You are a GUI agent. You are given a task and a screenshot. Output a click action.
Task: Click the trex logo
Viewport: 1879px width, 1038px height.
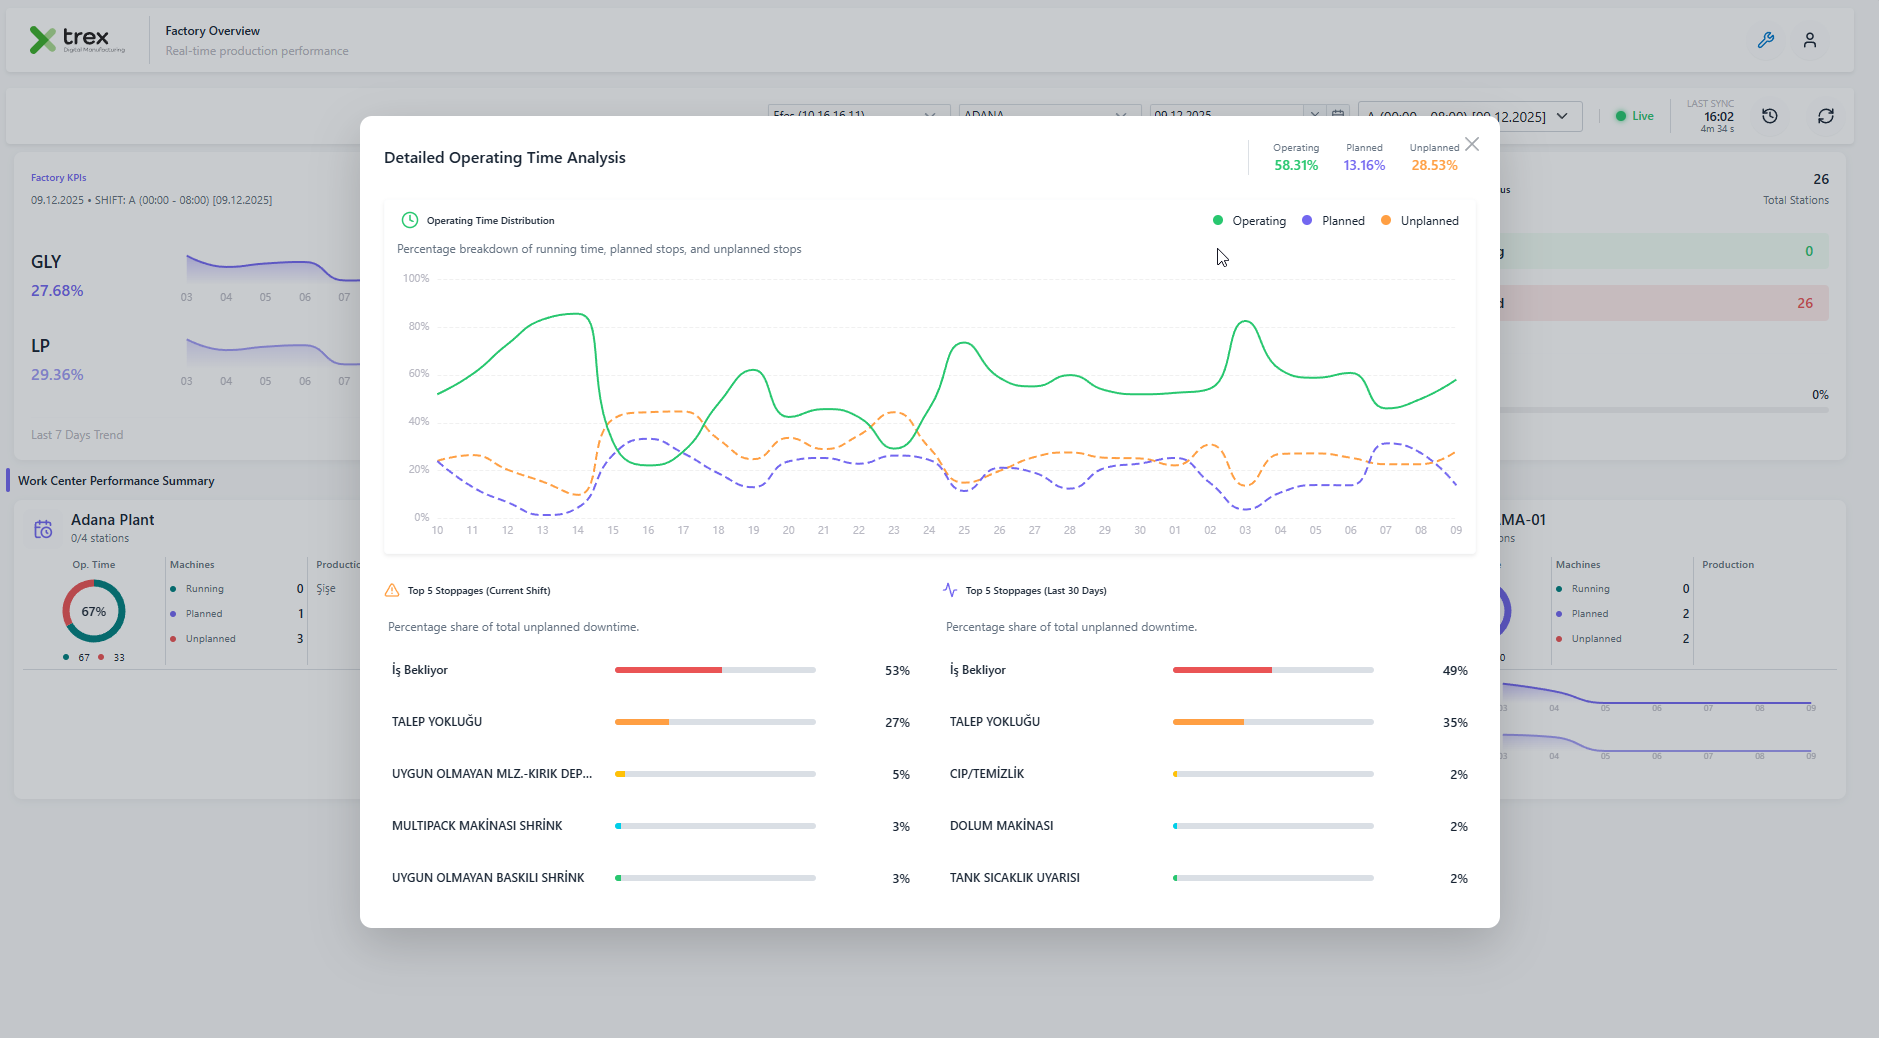(x=77, y=40)
